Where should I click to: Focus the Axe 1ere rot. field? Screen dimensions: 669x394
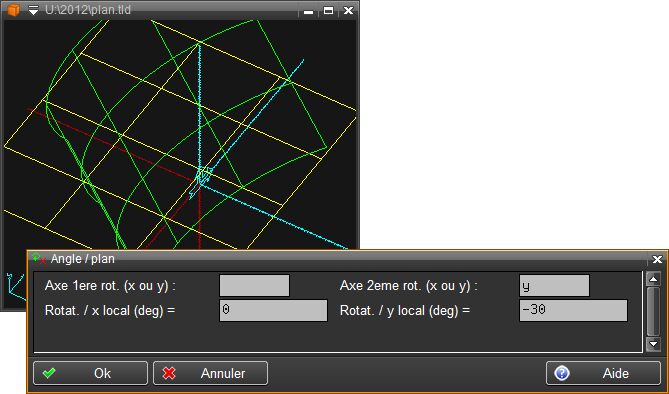click(x=254, y=286)
